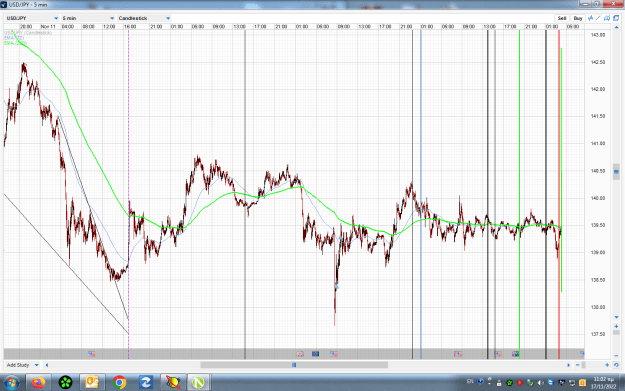Open the 5 min timeframe dropdown
This screenshot has height=391, width=625.
[x=88, y=18]
